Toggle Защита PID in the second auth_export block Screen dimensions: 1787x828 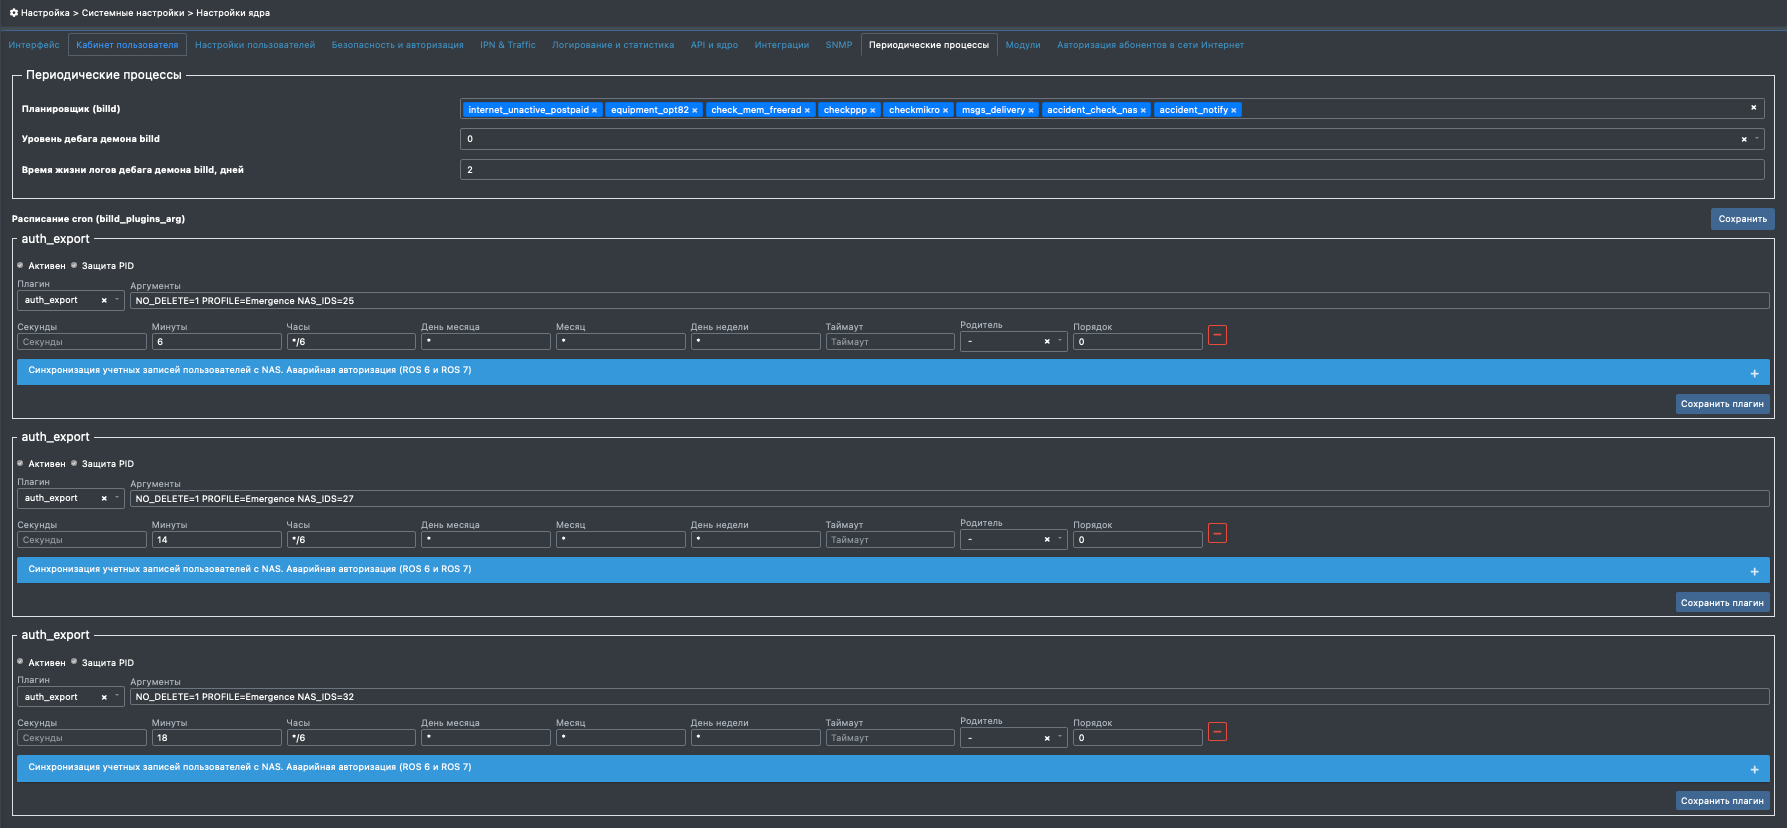[x=74, y=464]
